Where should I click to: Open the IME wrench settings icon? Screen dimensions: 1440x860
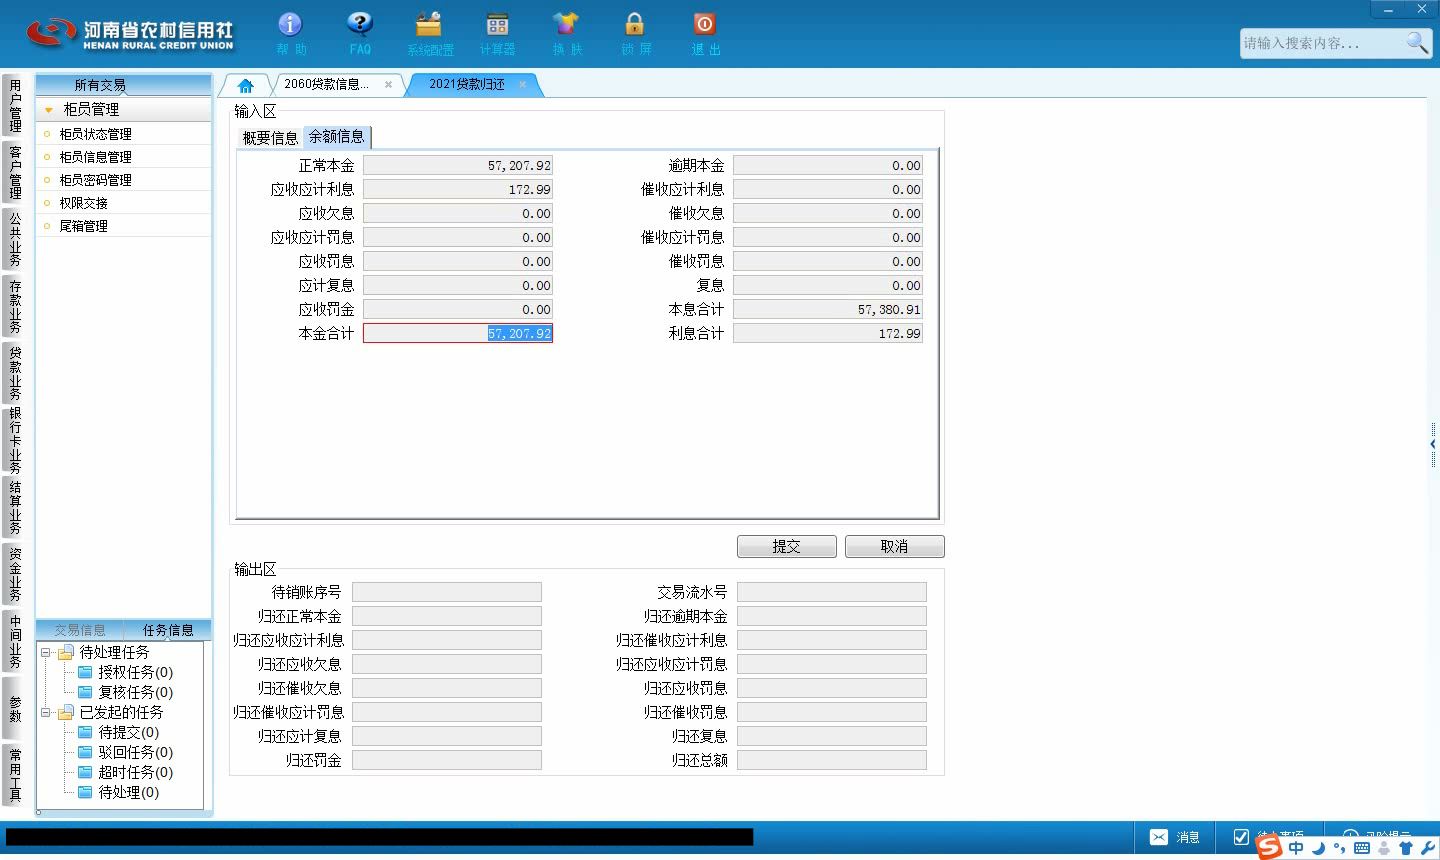[x=1427, y=848]
